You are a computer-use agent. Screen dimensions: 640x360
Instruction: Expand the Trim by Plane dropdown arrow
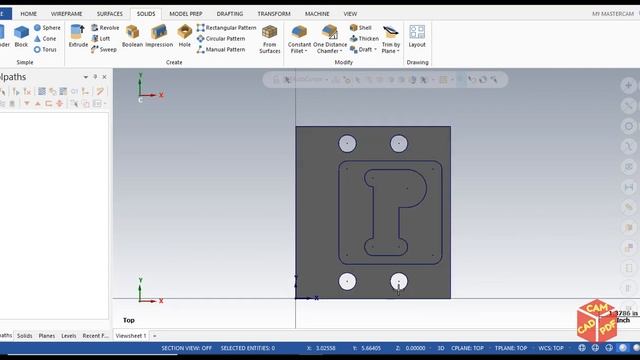point(398,51)
